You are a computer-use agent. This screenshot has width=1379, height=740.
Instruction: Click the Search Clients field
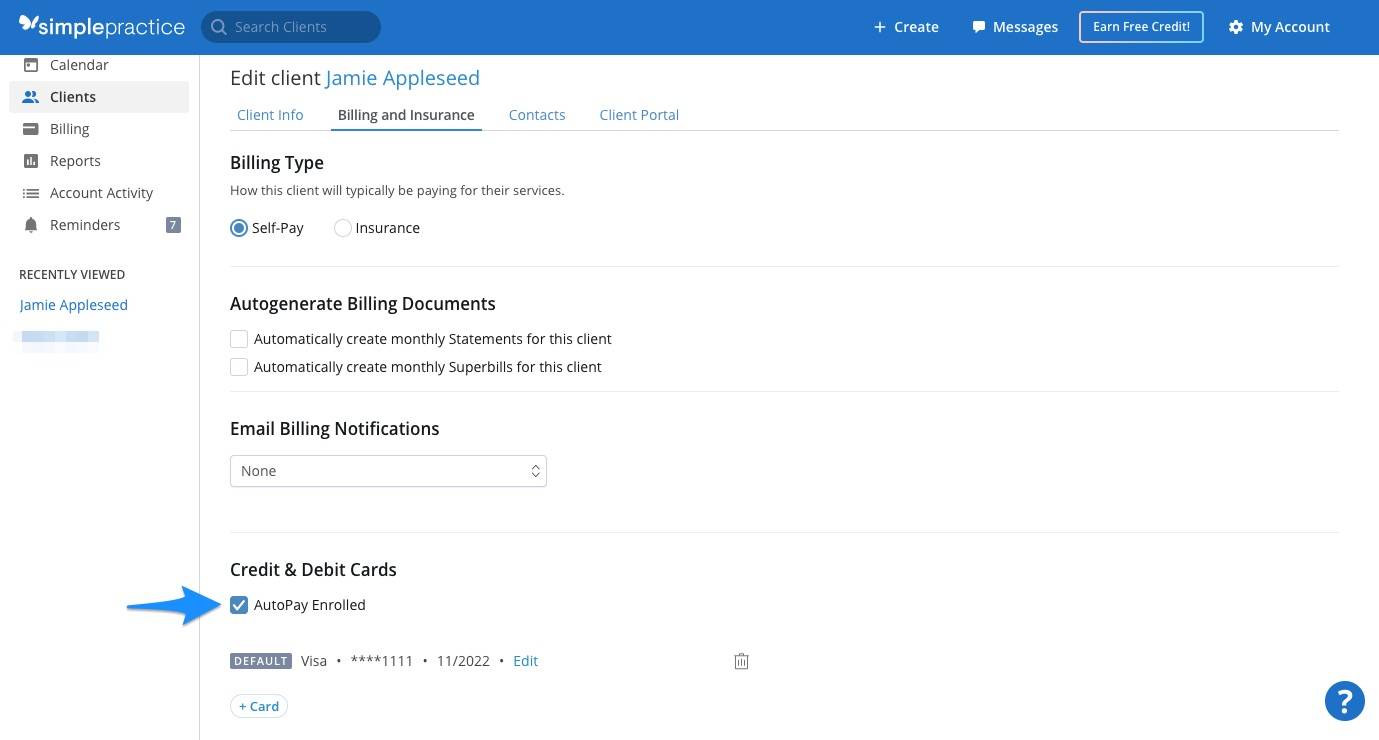(290, 26)
